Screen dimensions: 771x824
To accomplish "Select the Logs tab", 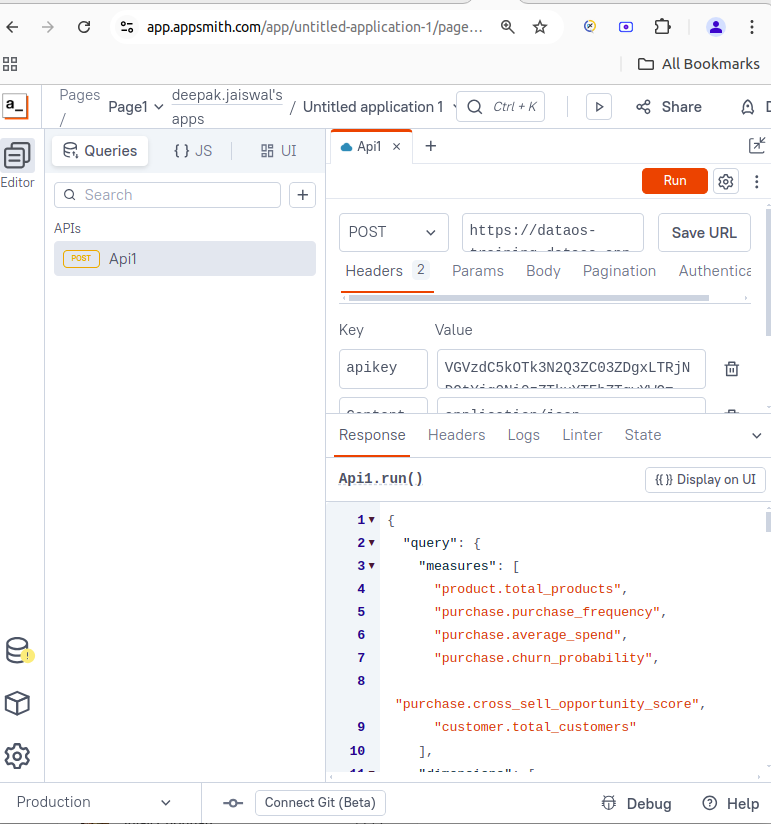I will click(523, 435).
